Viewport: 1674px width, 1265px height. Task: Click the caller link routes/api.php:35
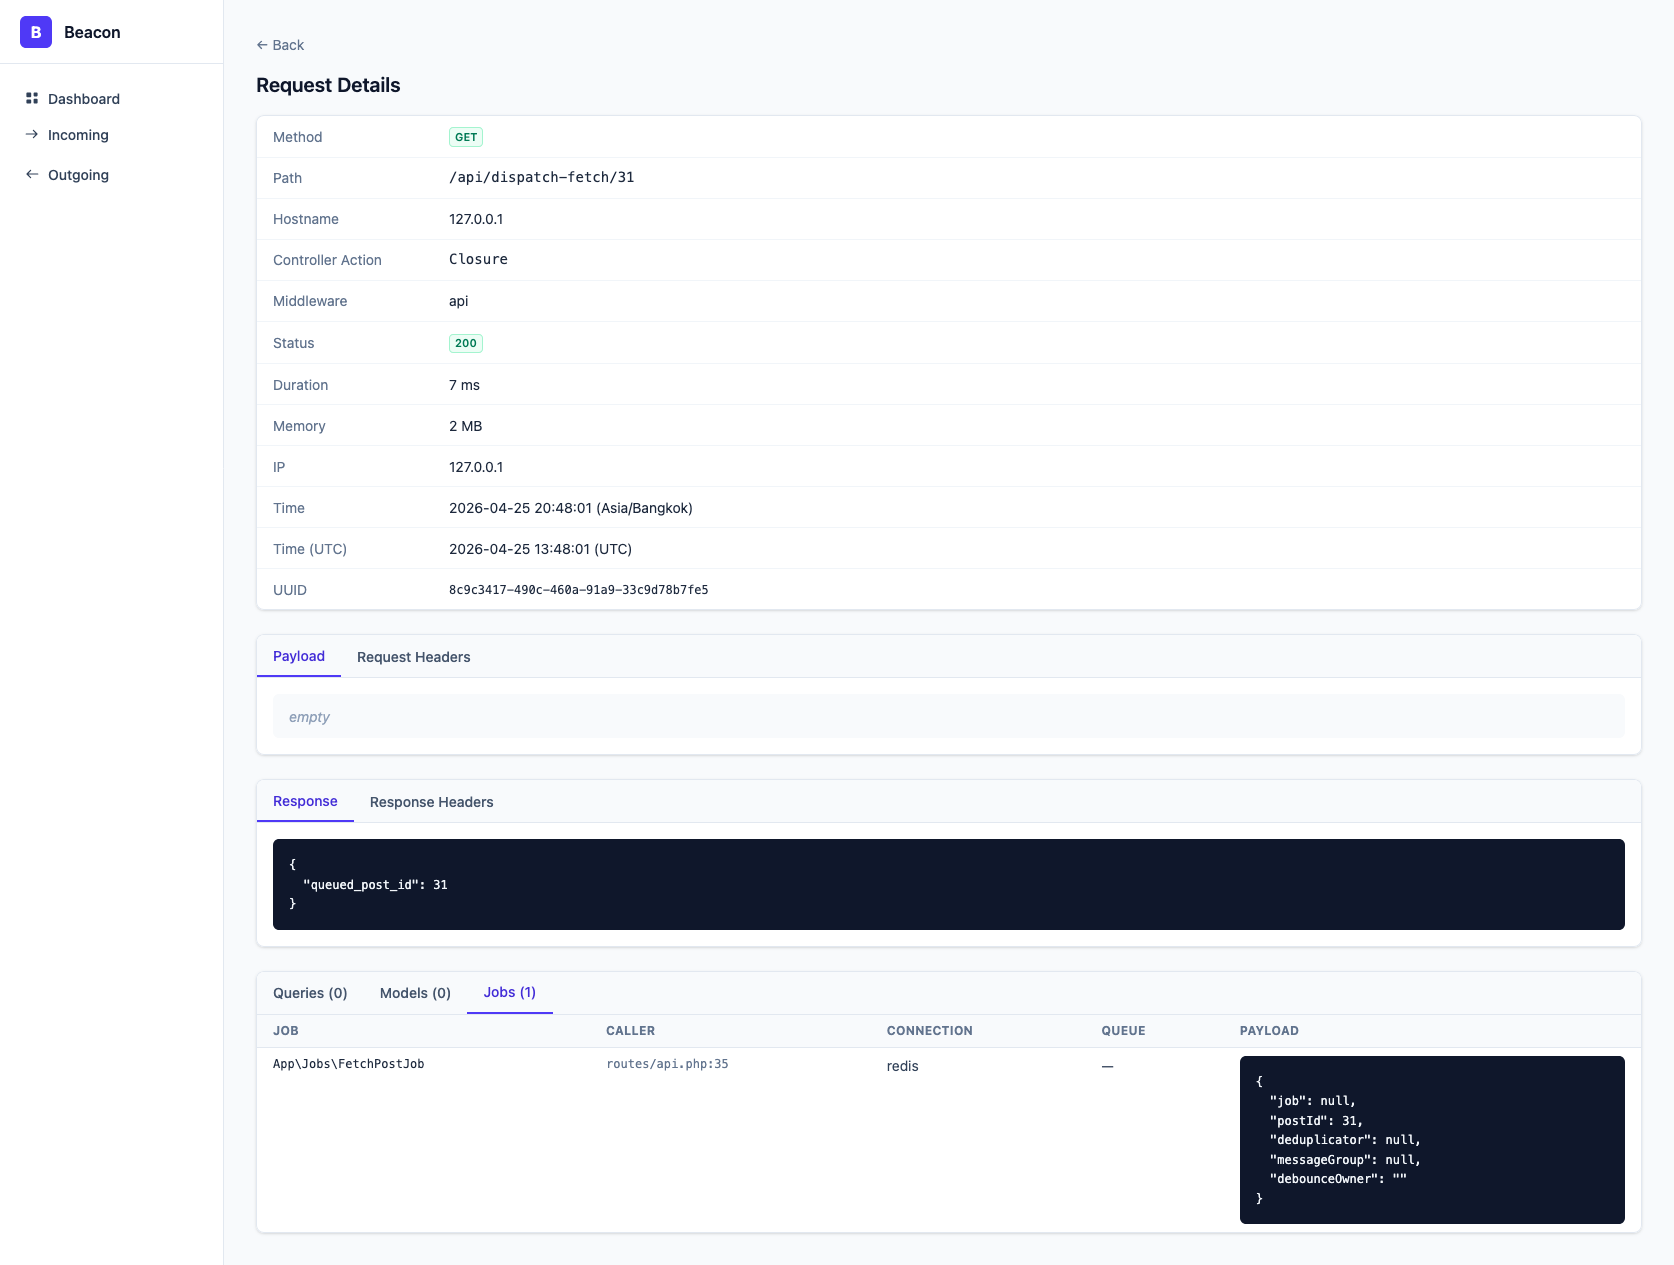pyautogui.click(x=666, y=1064)
